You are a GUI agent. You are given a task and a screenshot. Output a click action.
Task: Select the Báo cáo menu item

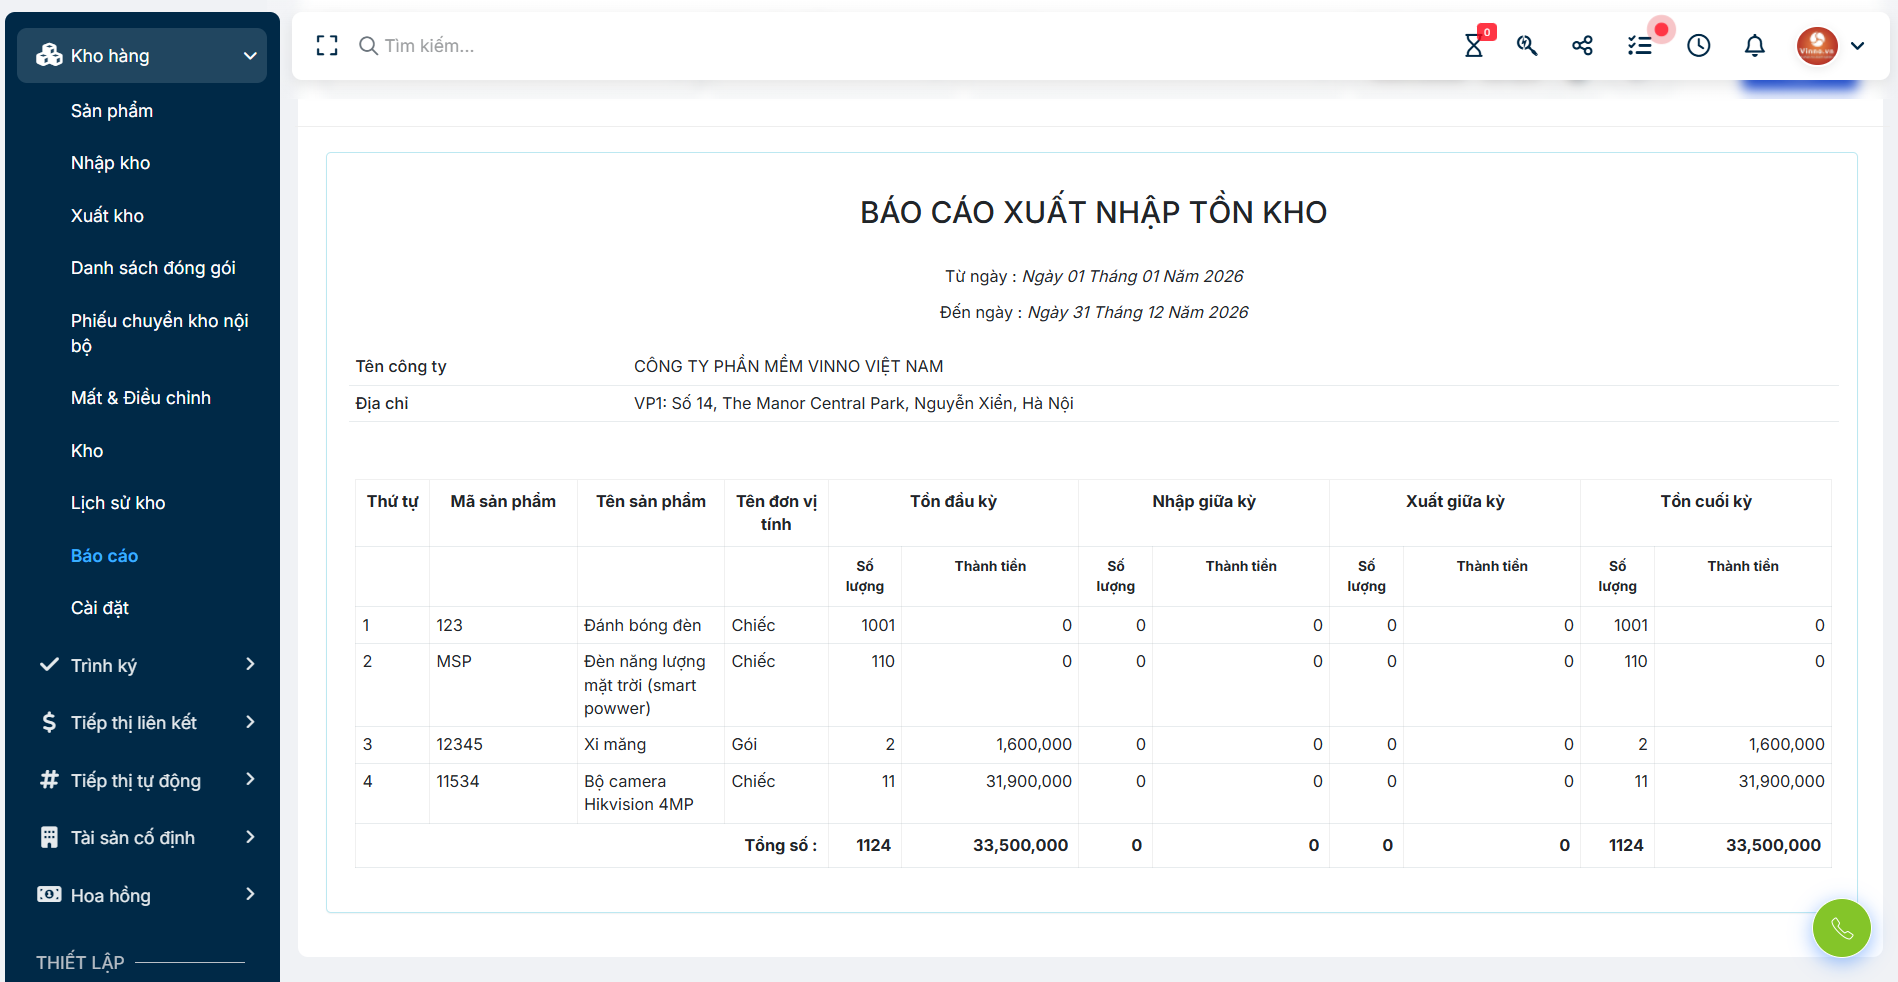point(104,556)
